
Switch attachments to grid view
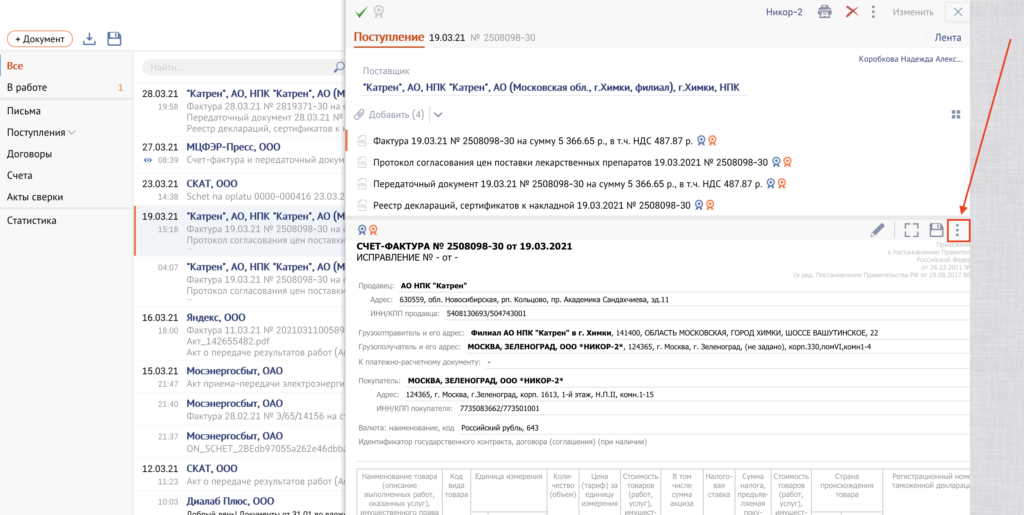tap(956, 114)
